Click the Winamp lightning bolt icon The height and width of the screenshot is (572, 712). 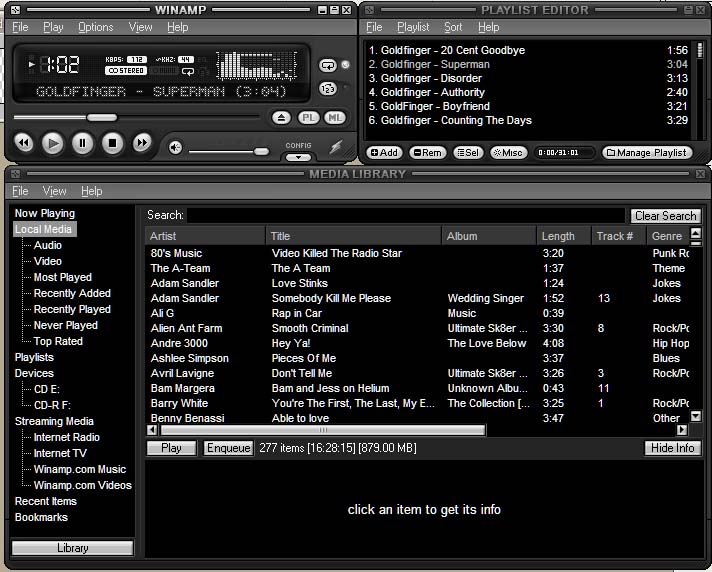click(336, 147)
